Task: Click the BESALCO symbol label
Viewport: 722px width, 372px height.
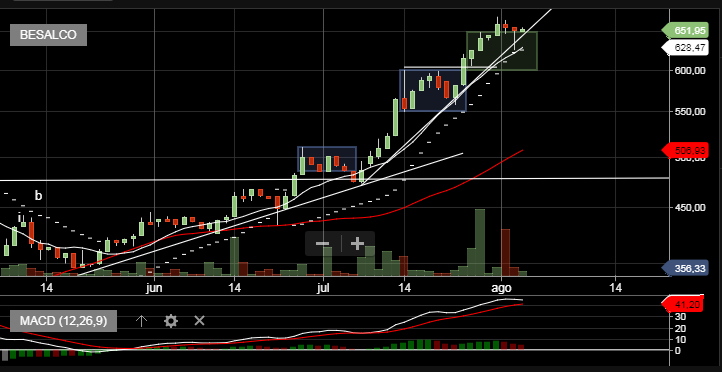Action: pos(48,35)
